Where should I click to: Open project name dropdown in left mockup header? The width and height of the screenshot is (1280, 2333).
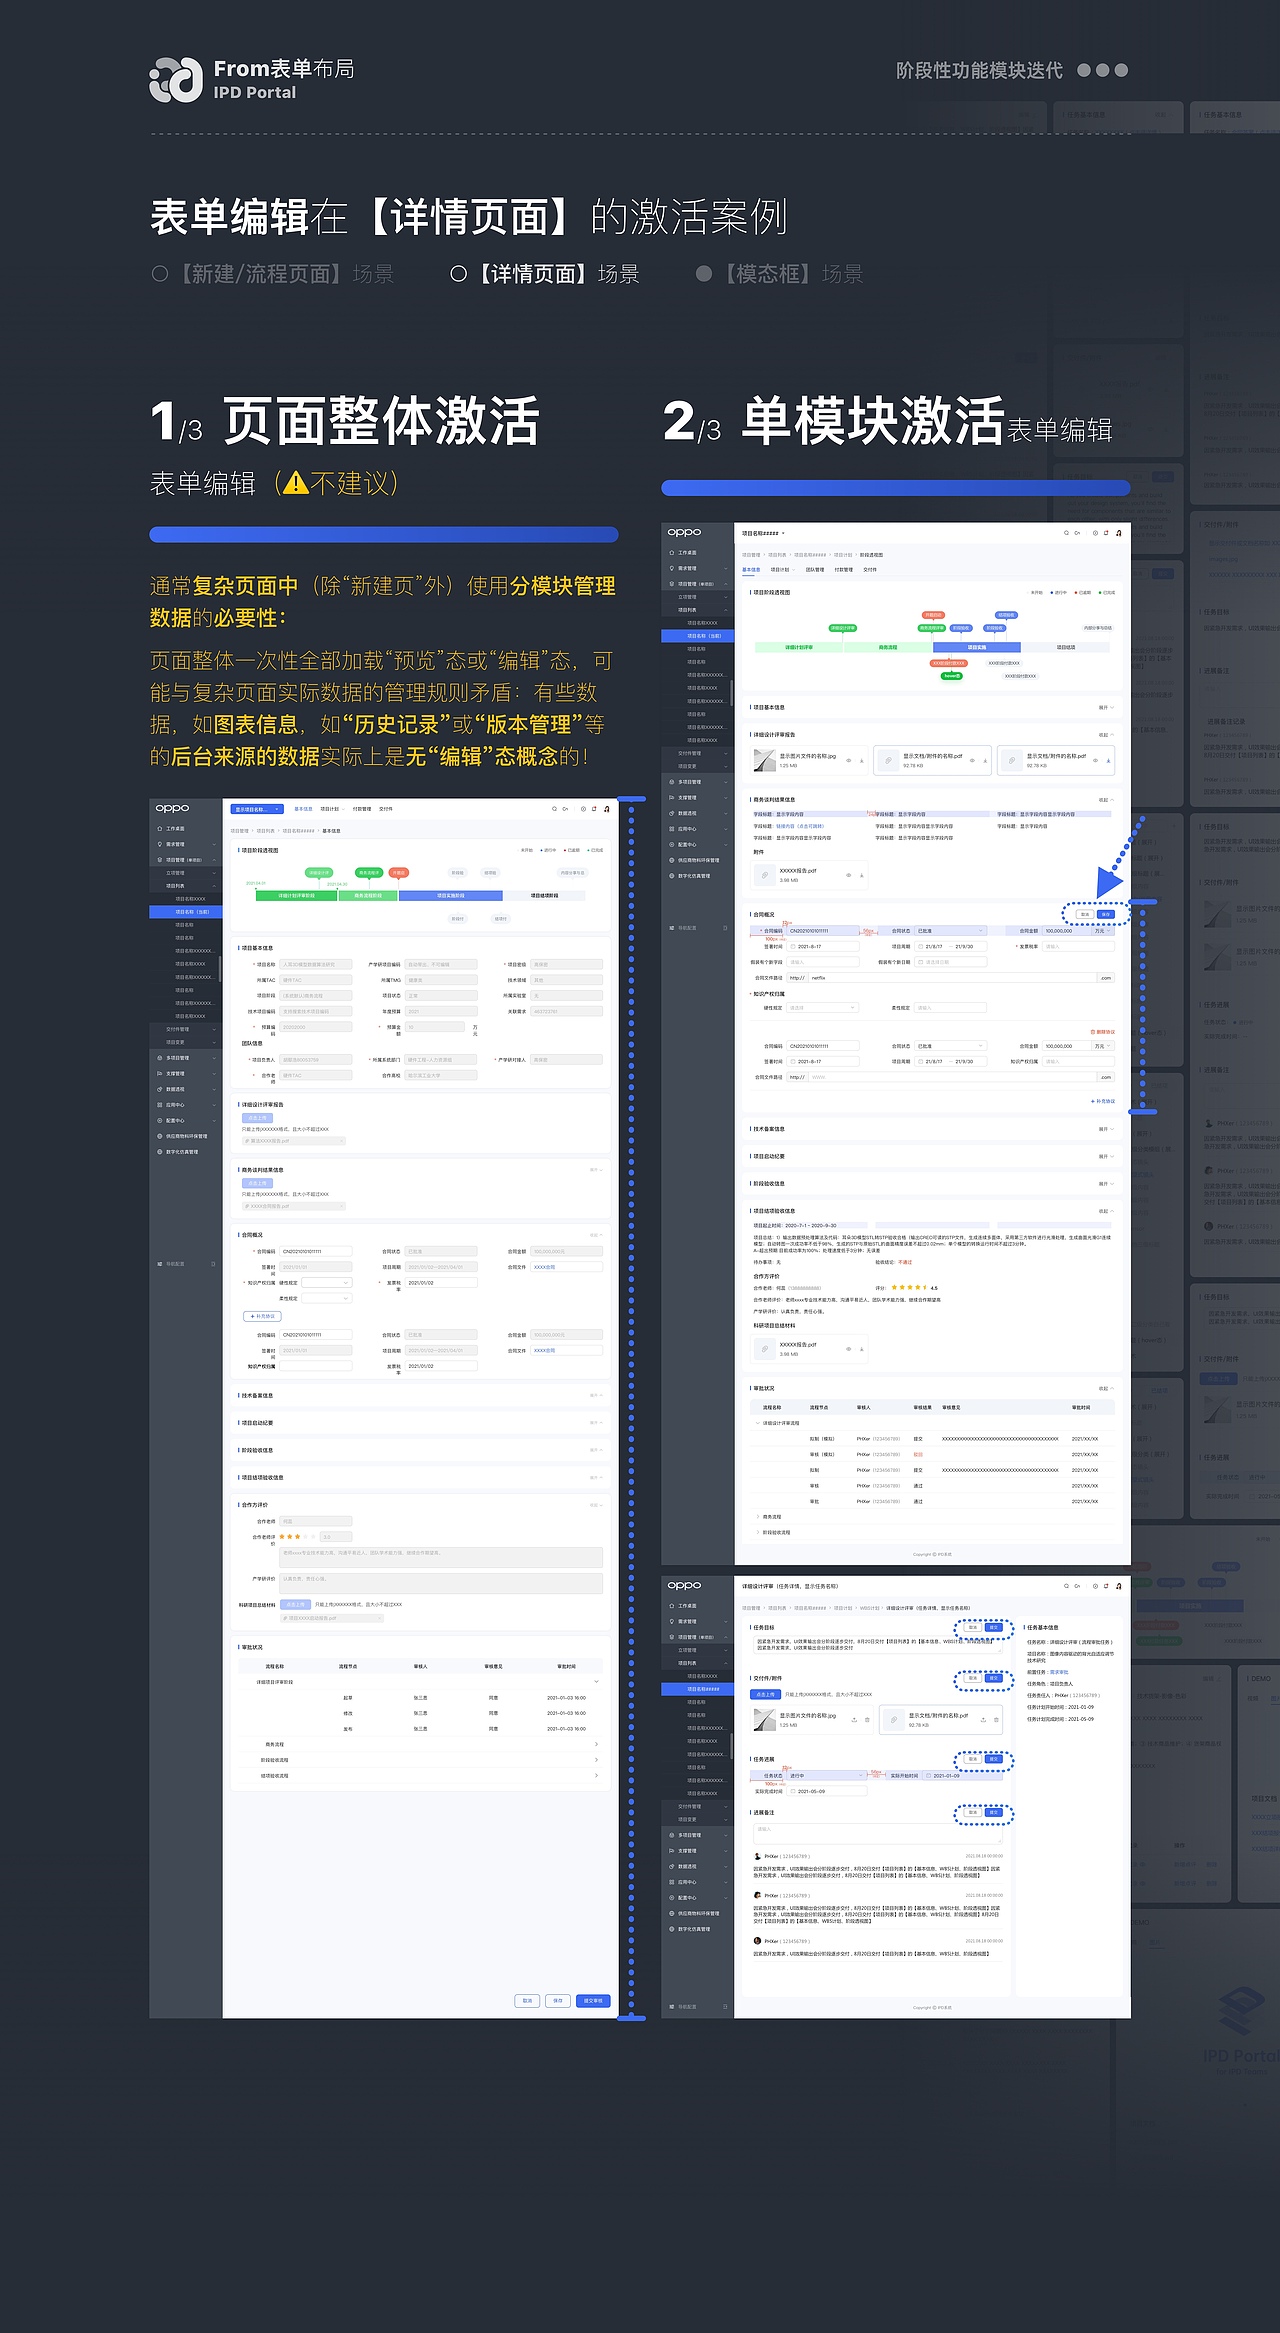[x=257, y=809]
